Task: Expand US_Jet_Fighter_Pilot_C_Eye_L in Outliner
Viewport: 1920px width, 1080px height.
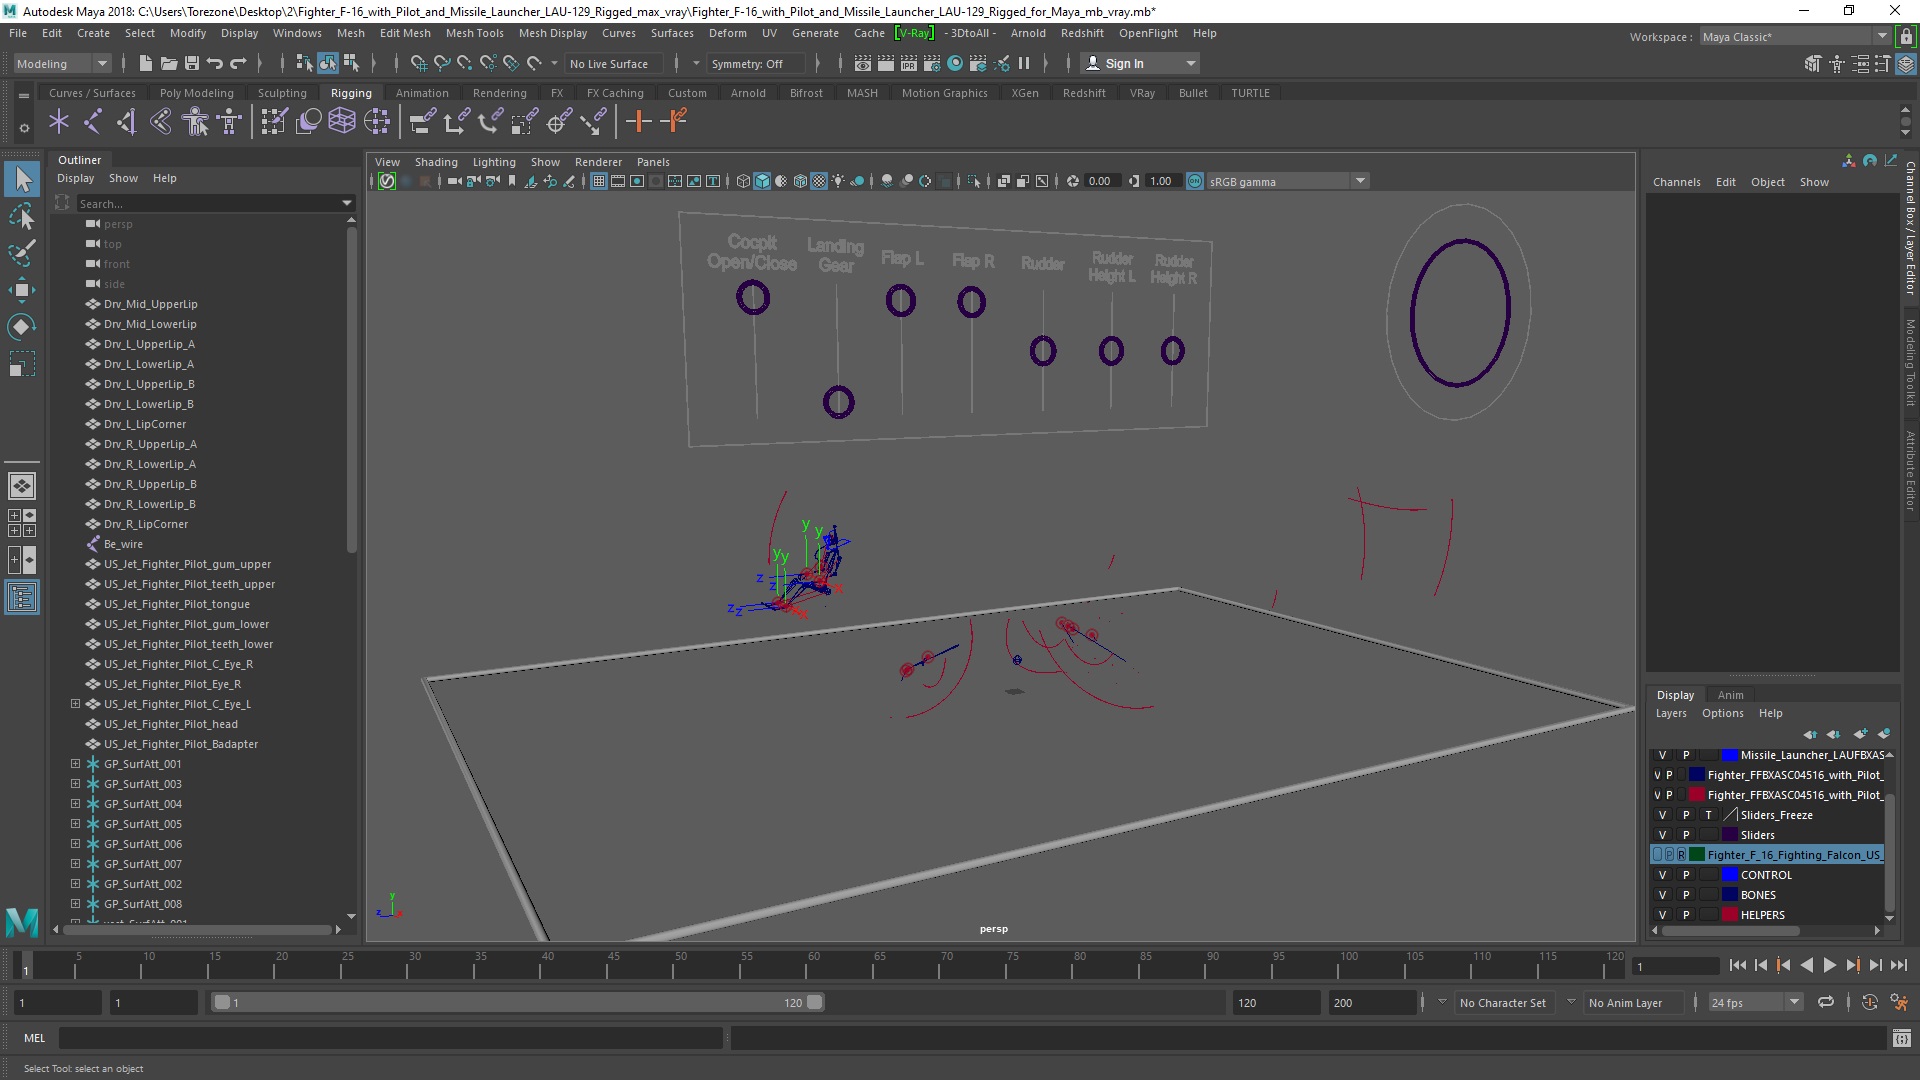Action: (x=75, y=704)
